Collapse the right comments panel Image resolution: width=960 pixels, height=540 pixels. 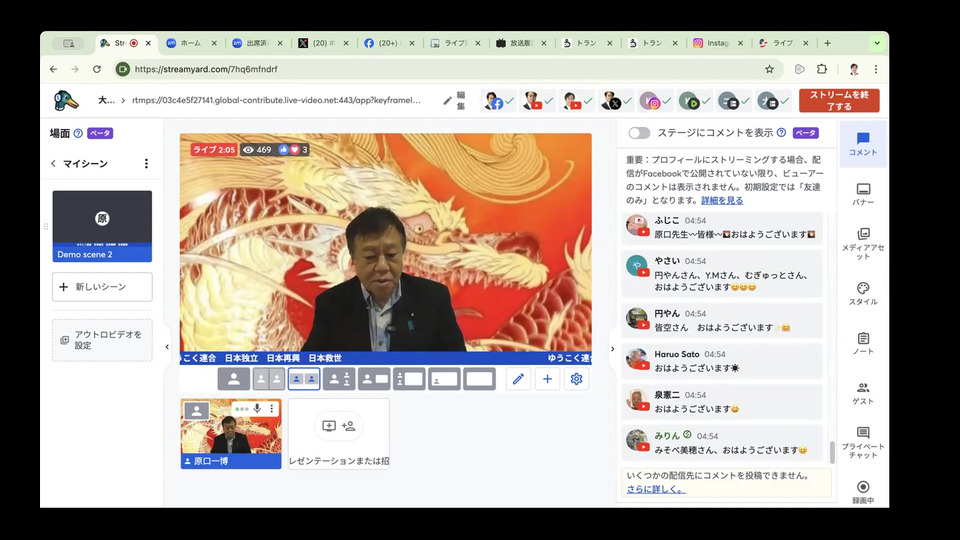pyautogui.click(x=612, y=349)
